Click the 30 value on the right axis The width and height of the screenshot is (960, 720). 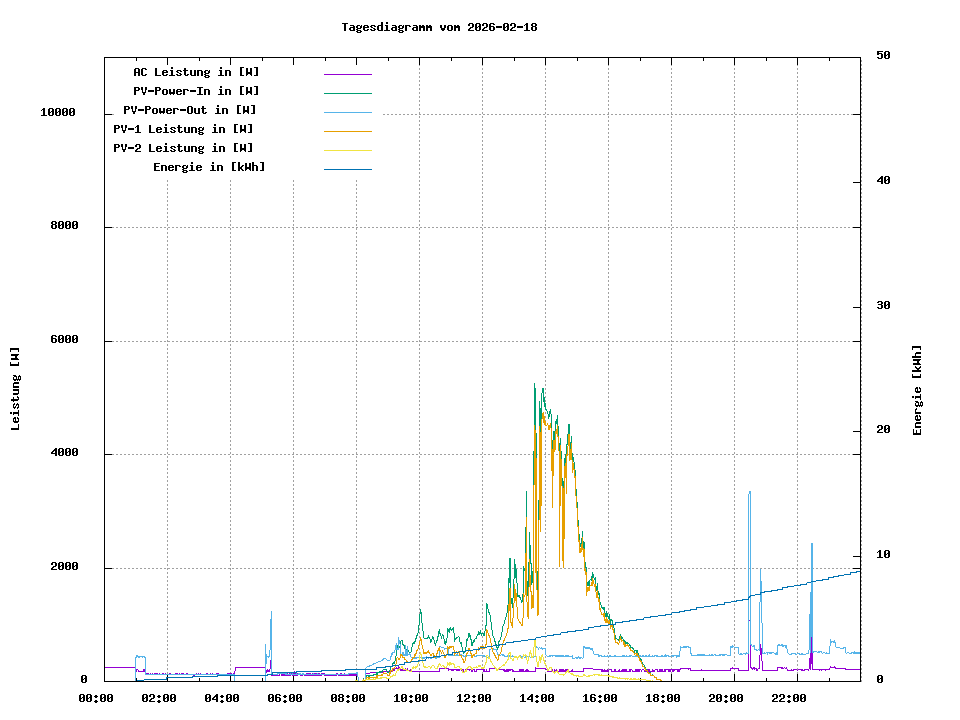point(883,306)
